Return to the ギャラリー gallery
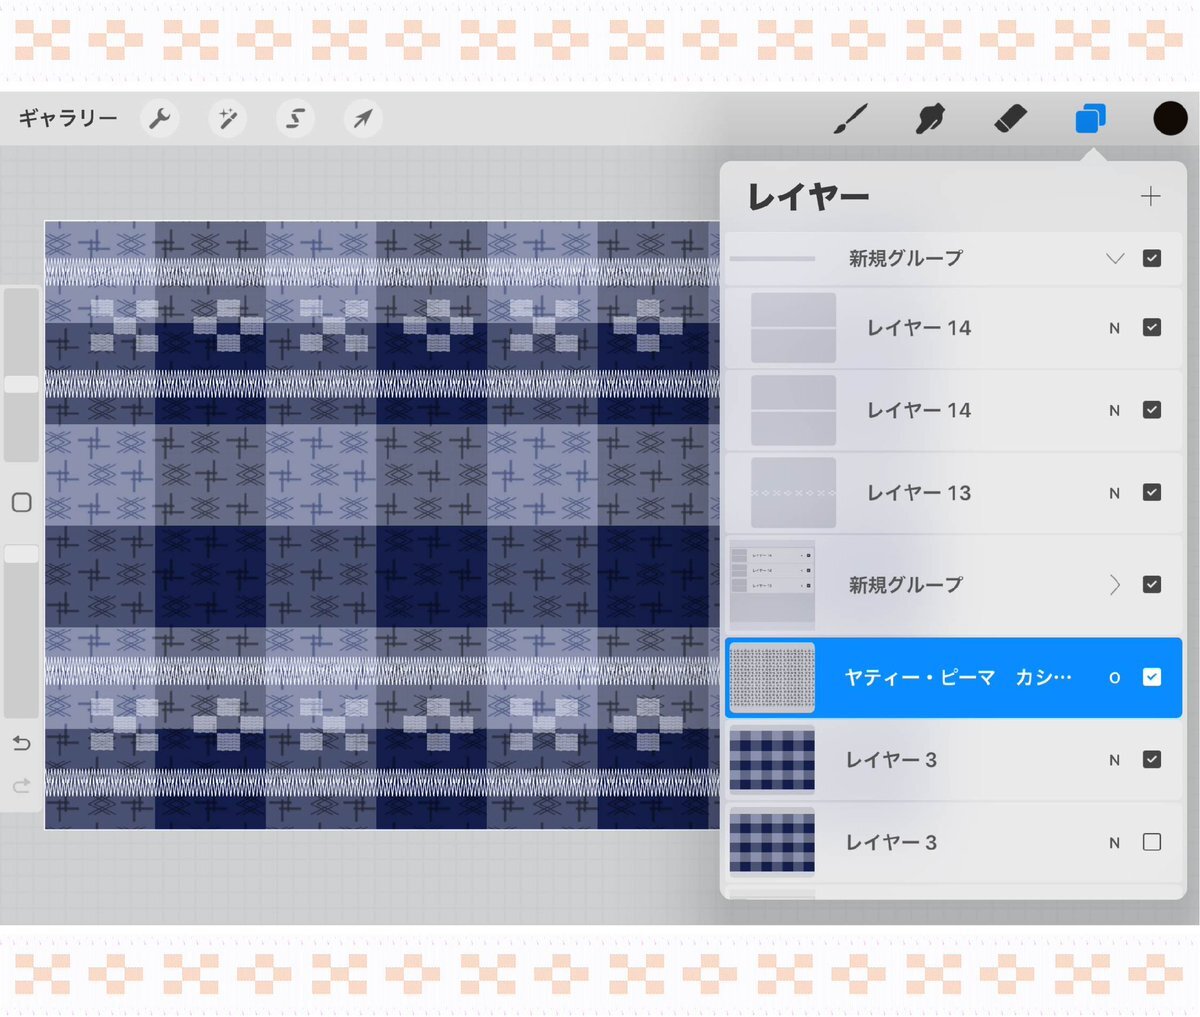The width and height of the screenshot is (1200, 1017). coord(68,119)
